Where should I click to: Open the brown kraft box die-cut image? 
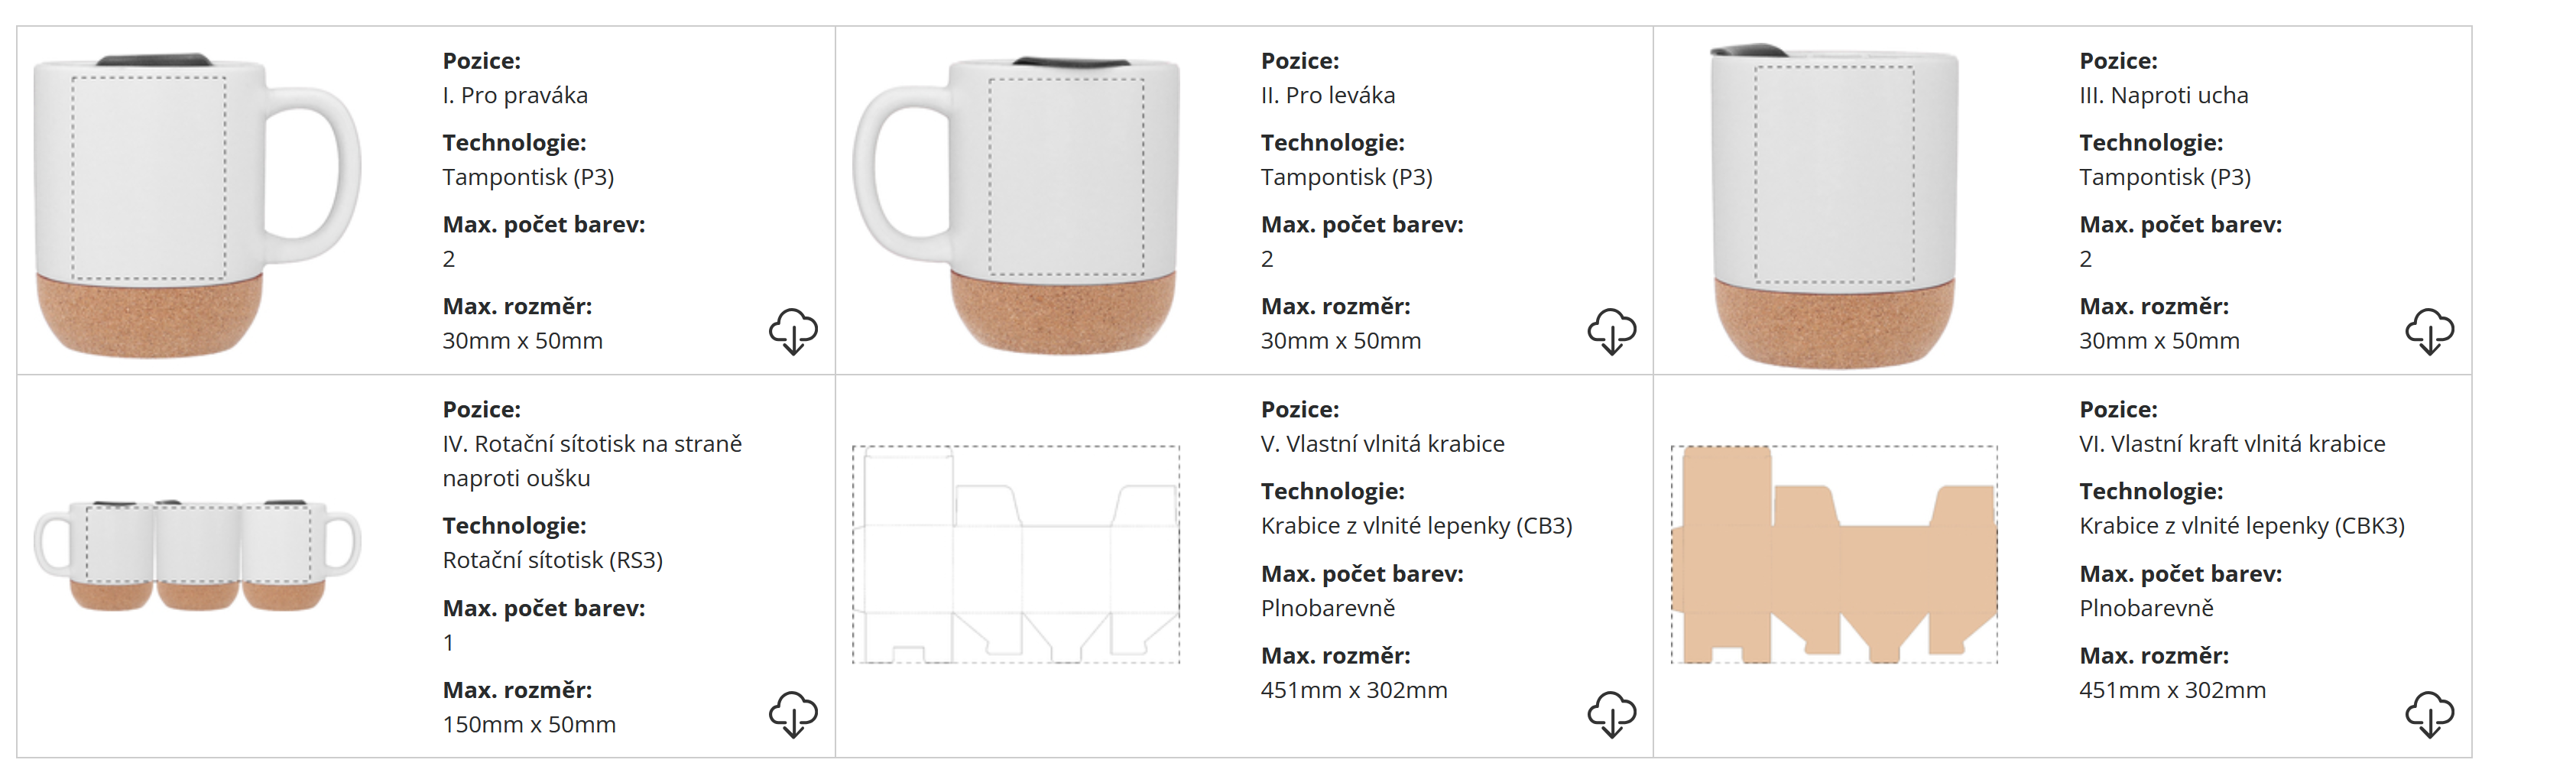pyautogui.click(x=1834, y=554)
